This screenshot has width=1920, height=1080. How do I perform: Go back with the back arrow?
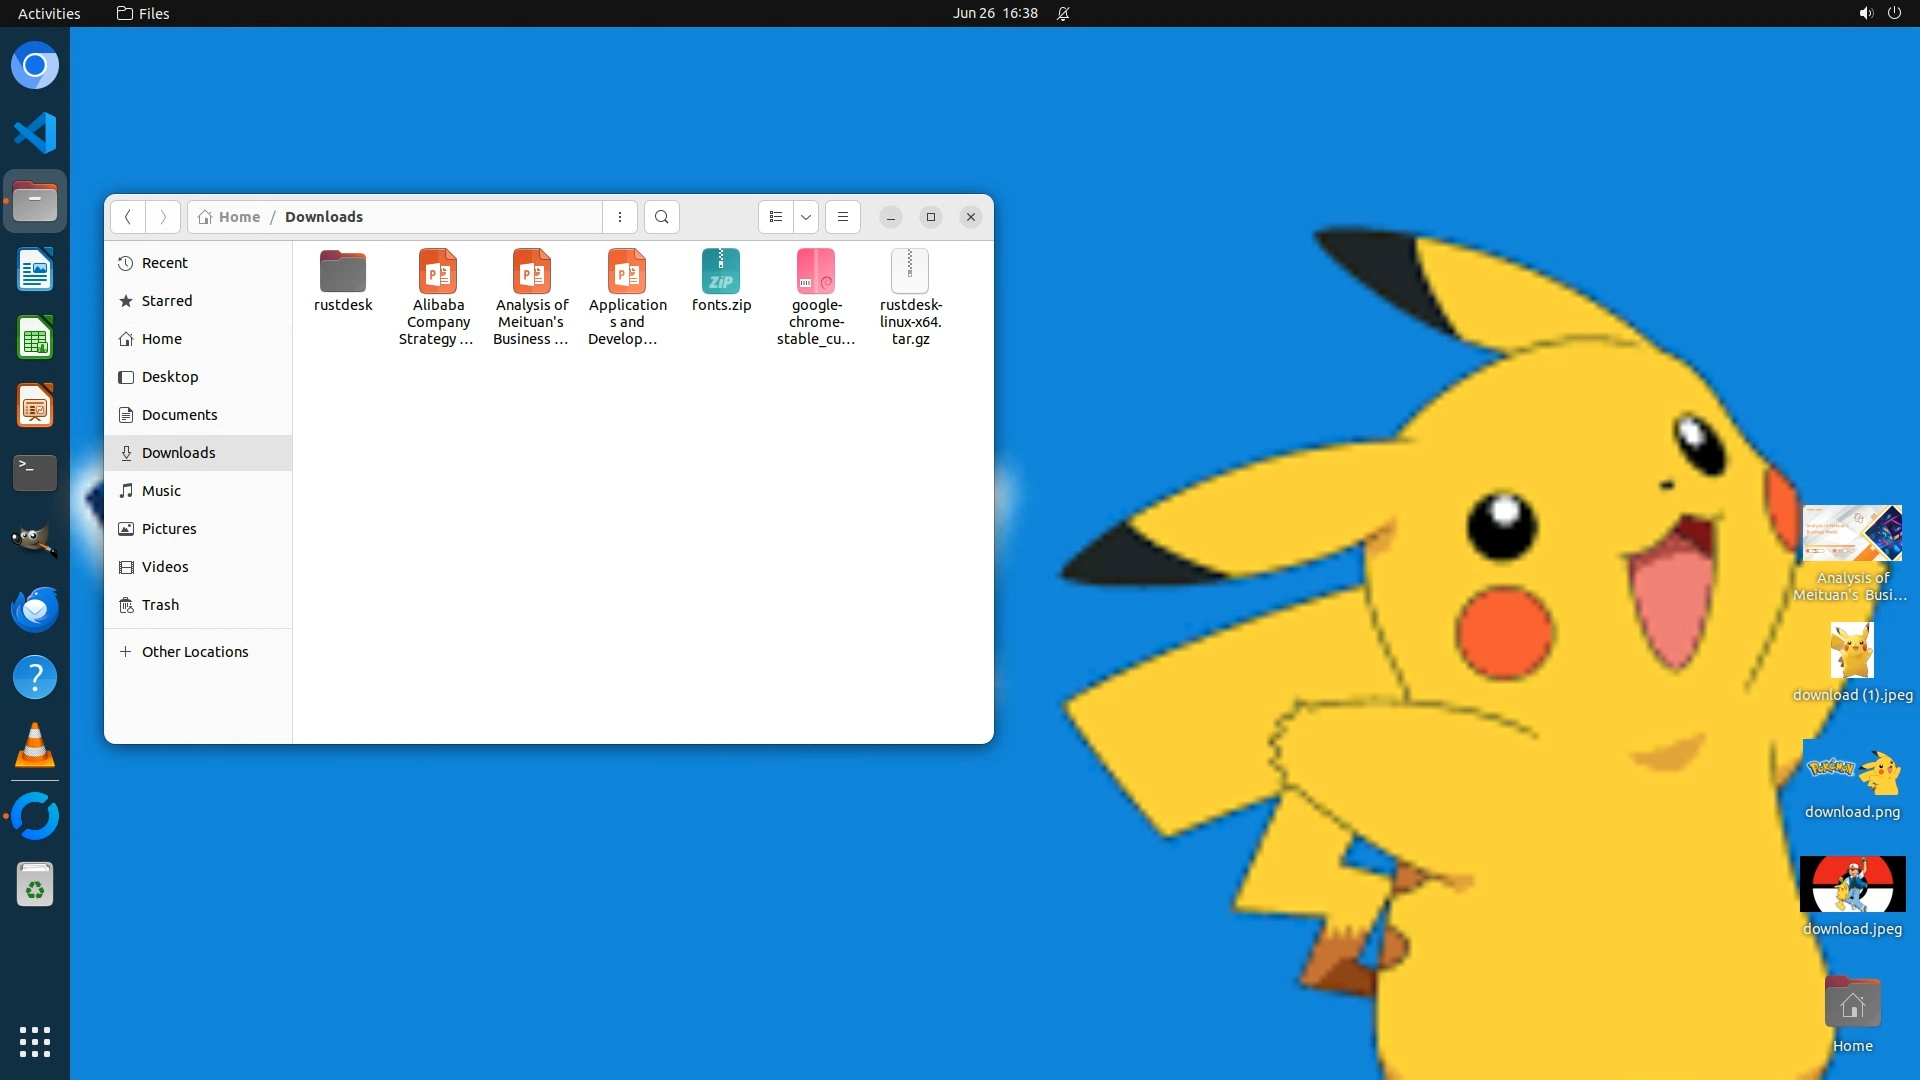point(127,217)
